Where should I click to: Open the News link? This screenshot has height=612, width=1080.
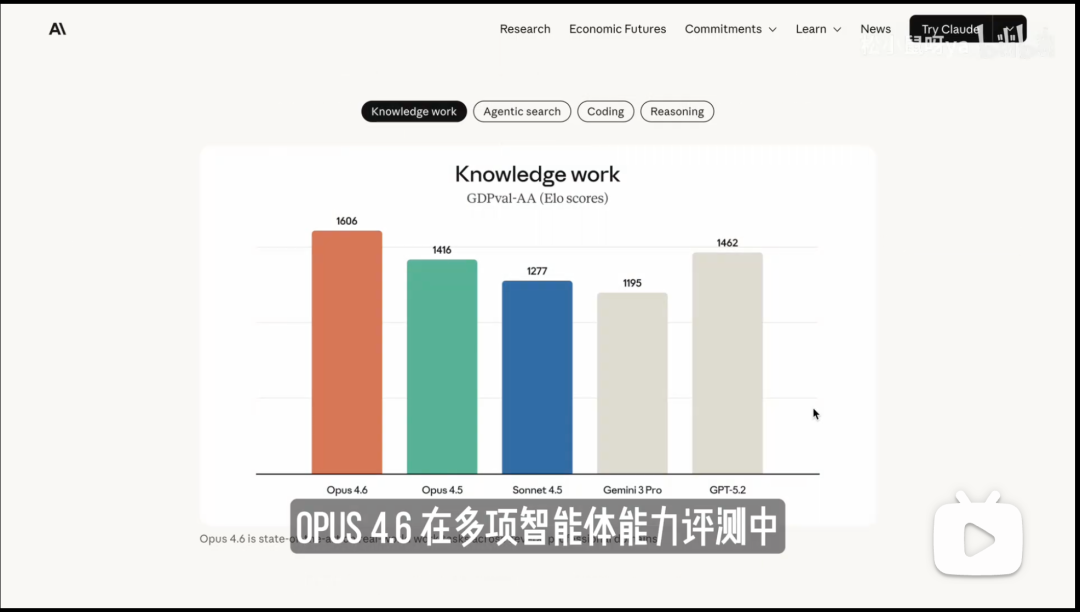[875, 29]
